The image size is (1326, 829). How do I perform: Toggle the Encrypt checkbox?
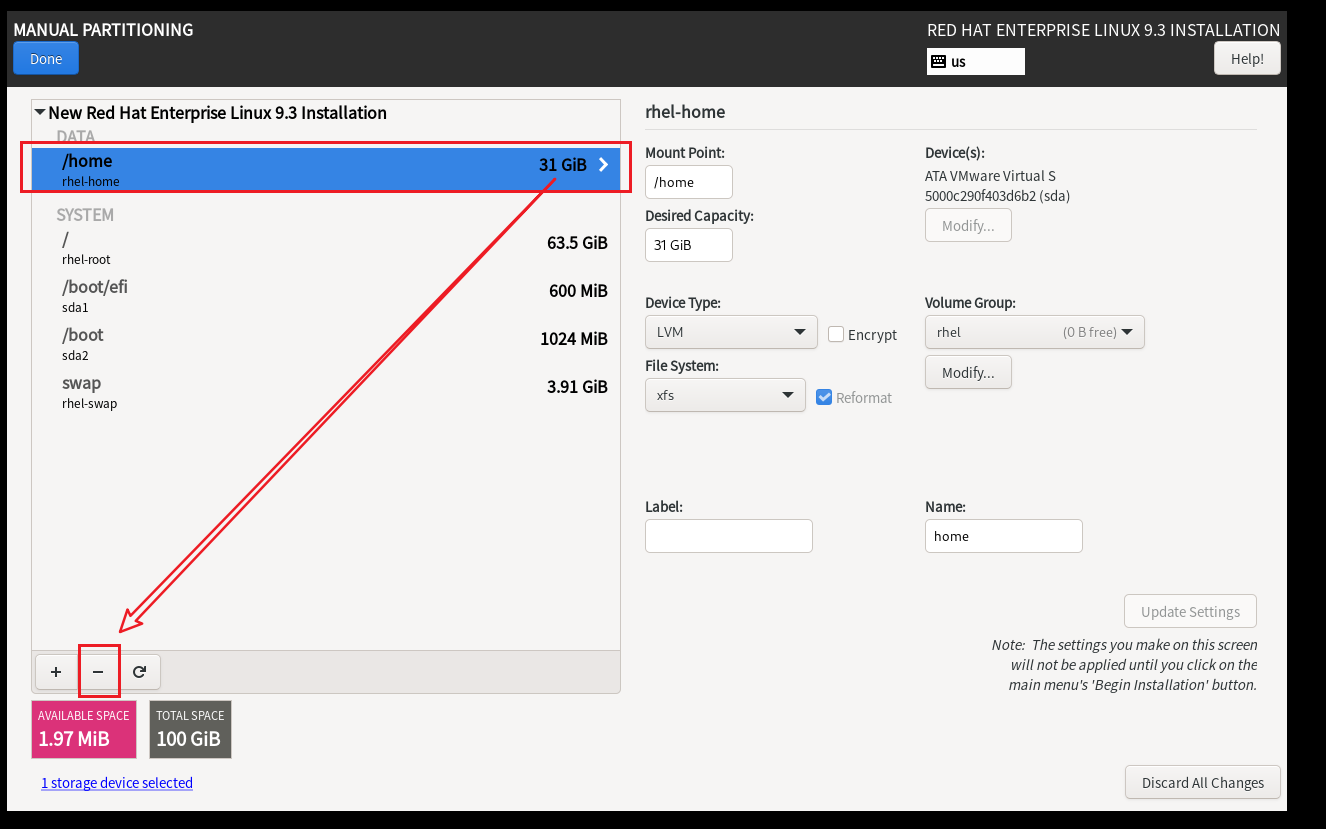coord(836,335)
